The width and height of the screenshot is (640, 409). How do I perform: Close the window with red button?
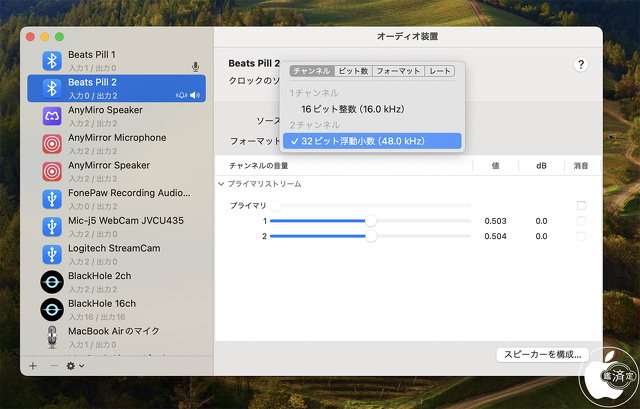point(30,37)
